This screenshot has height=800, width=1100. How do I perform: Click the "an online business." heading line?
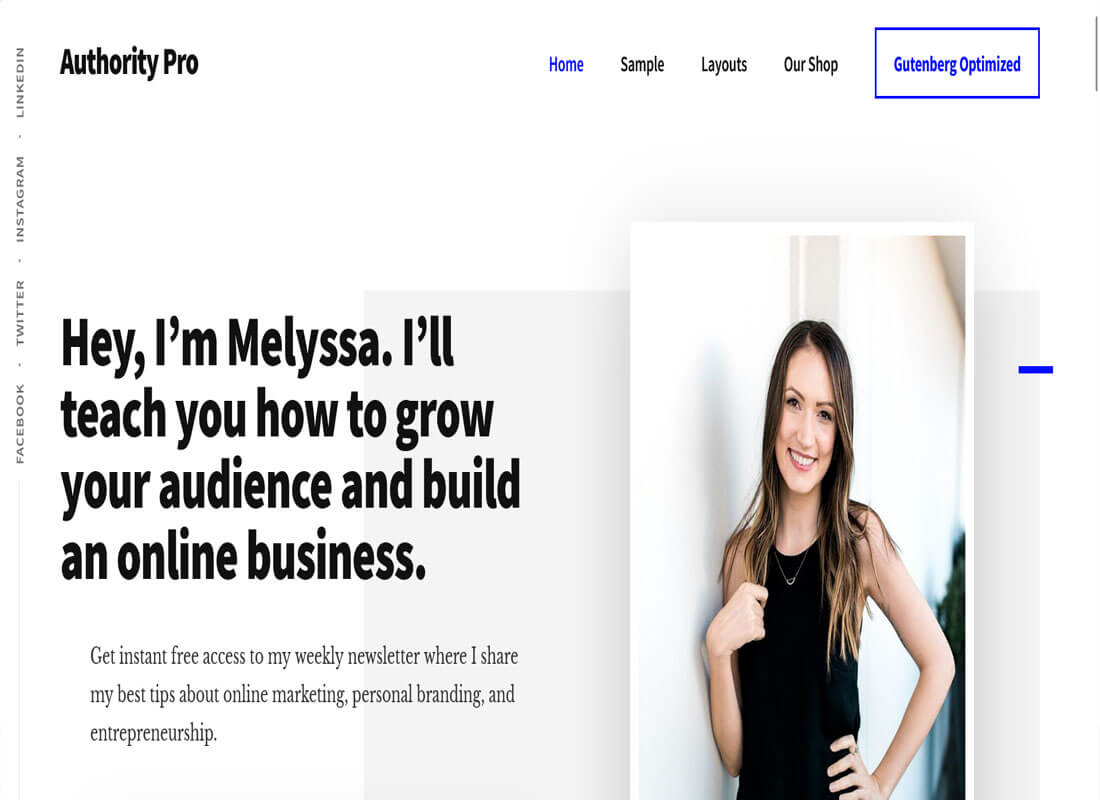tap(243, 556)
